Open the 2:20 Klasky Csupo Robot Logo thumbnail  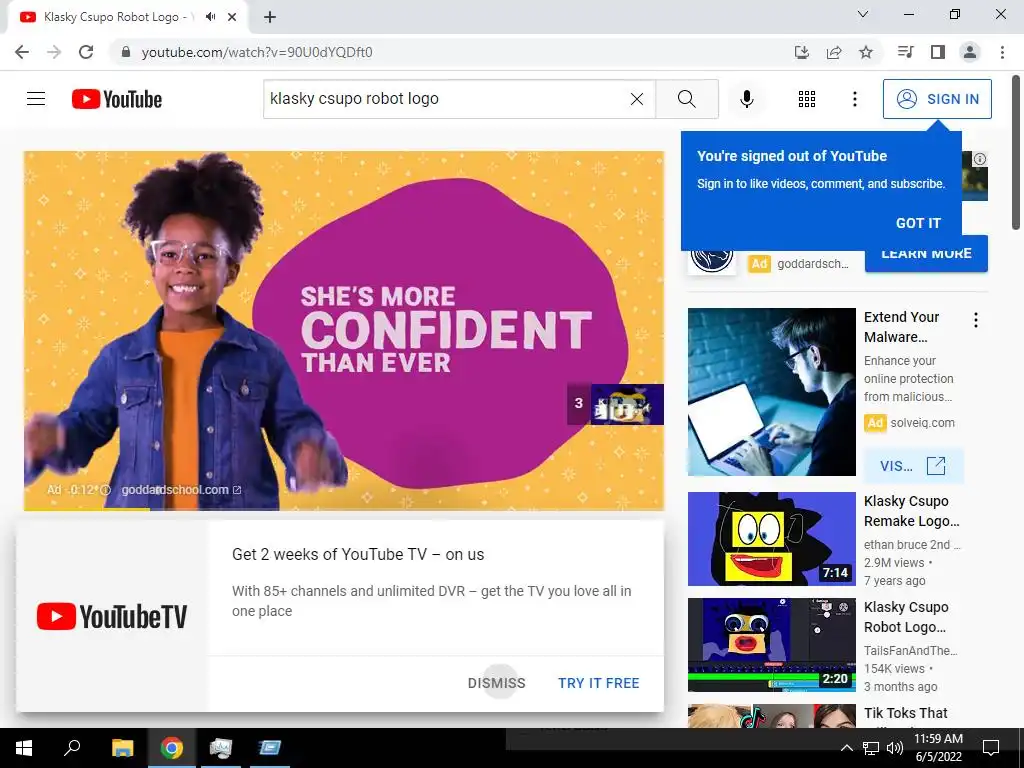[x=771, y=645]
